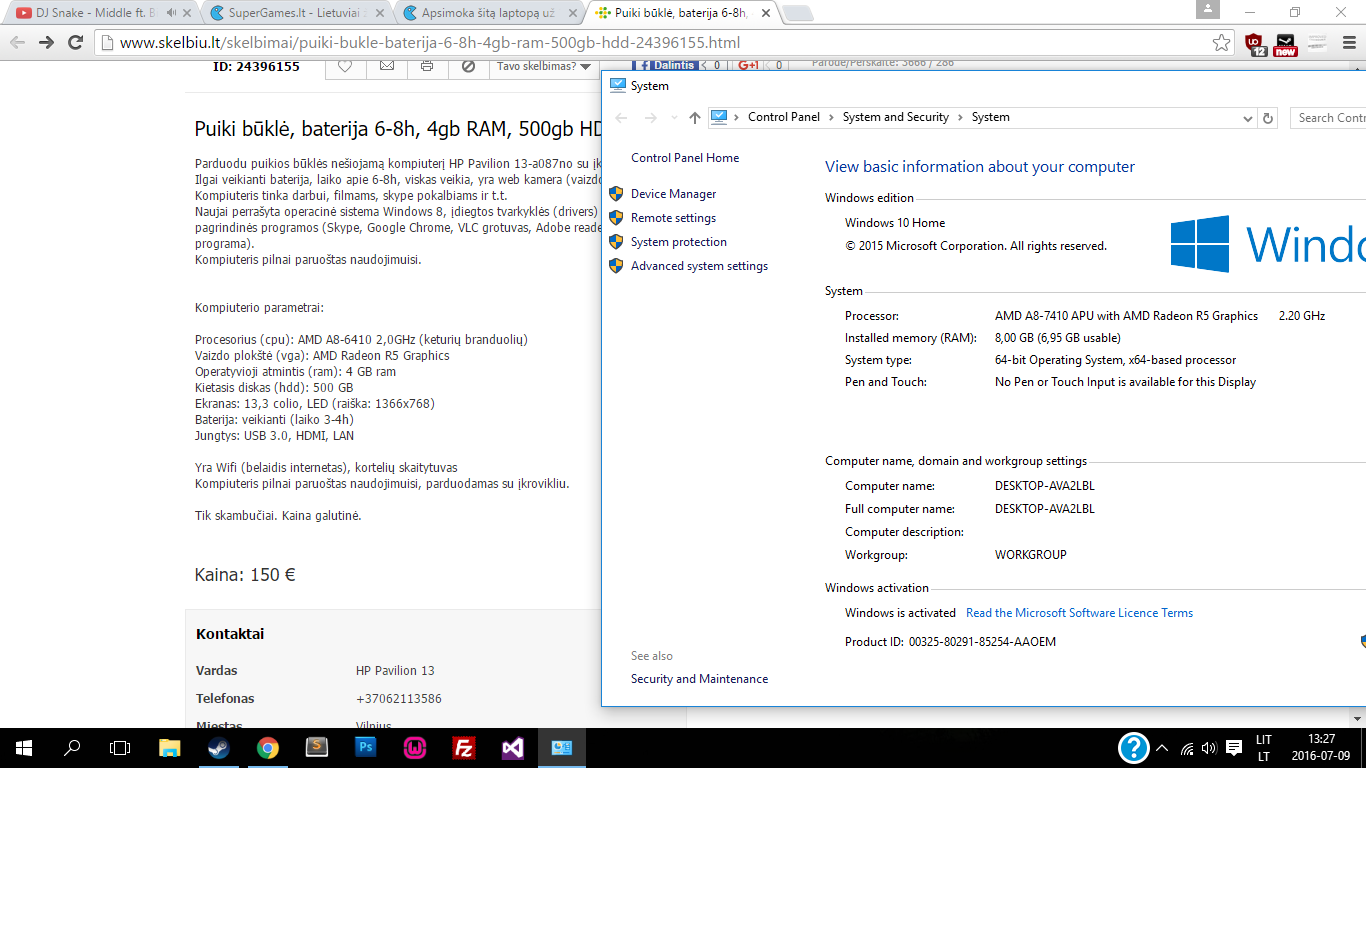Open WampServer pink W icon on taskbar
The height and width of the screenshot is (938, 1366).
[x=414, y=748]
